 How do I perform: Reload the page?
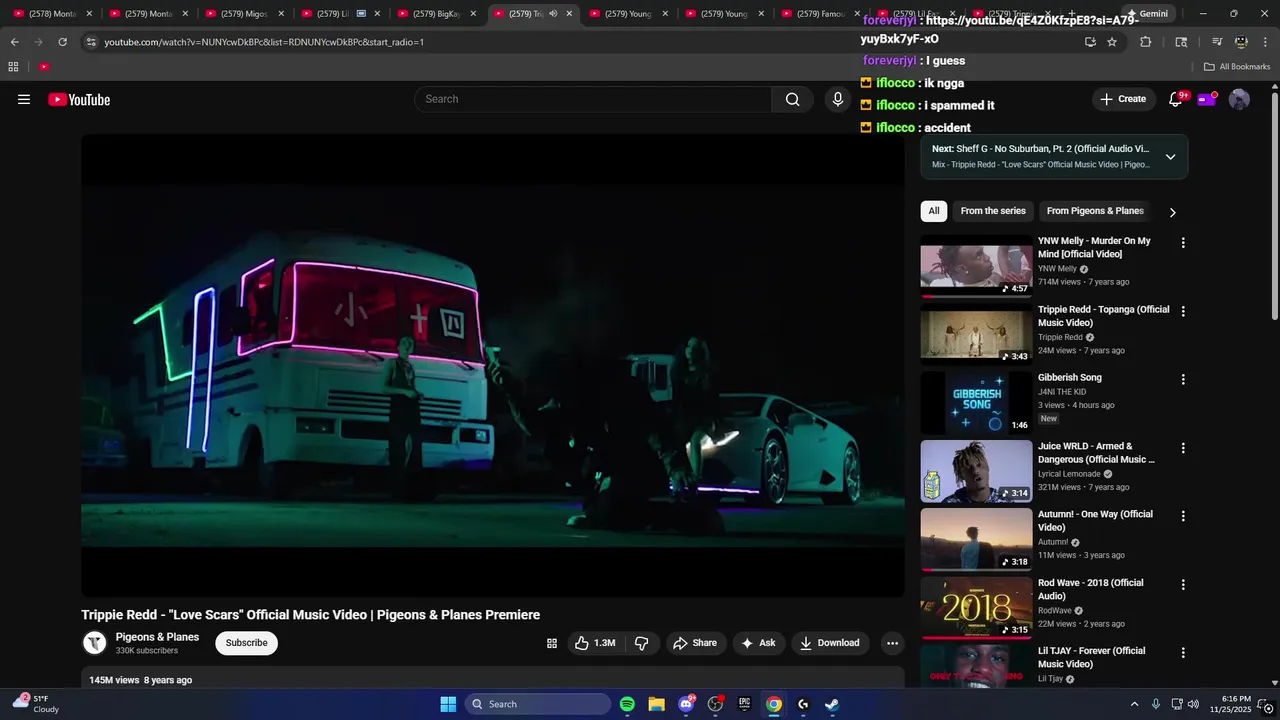(63, 42)
